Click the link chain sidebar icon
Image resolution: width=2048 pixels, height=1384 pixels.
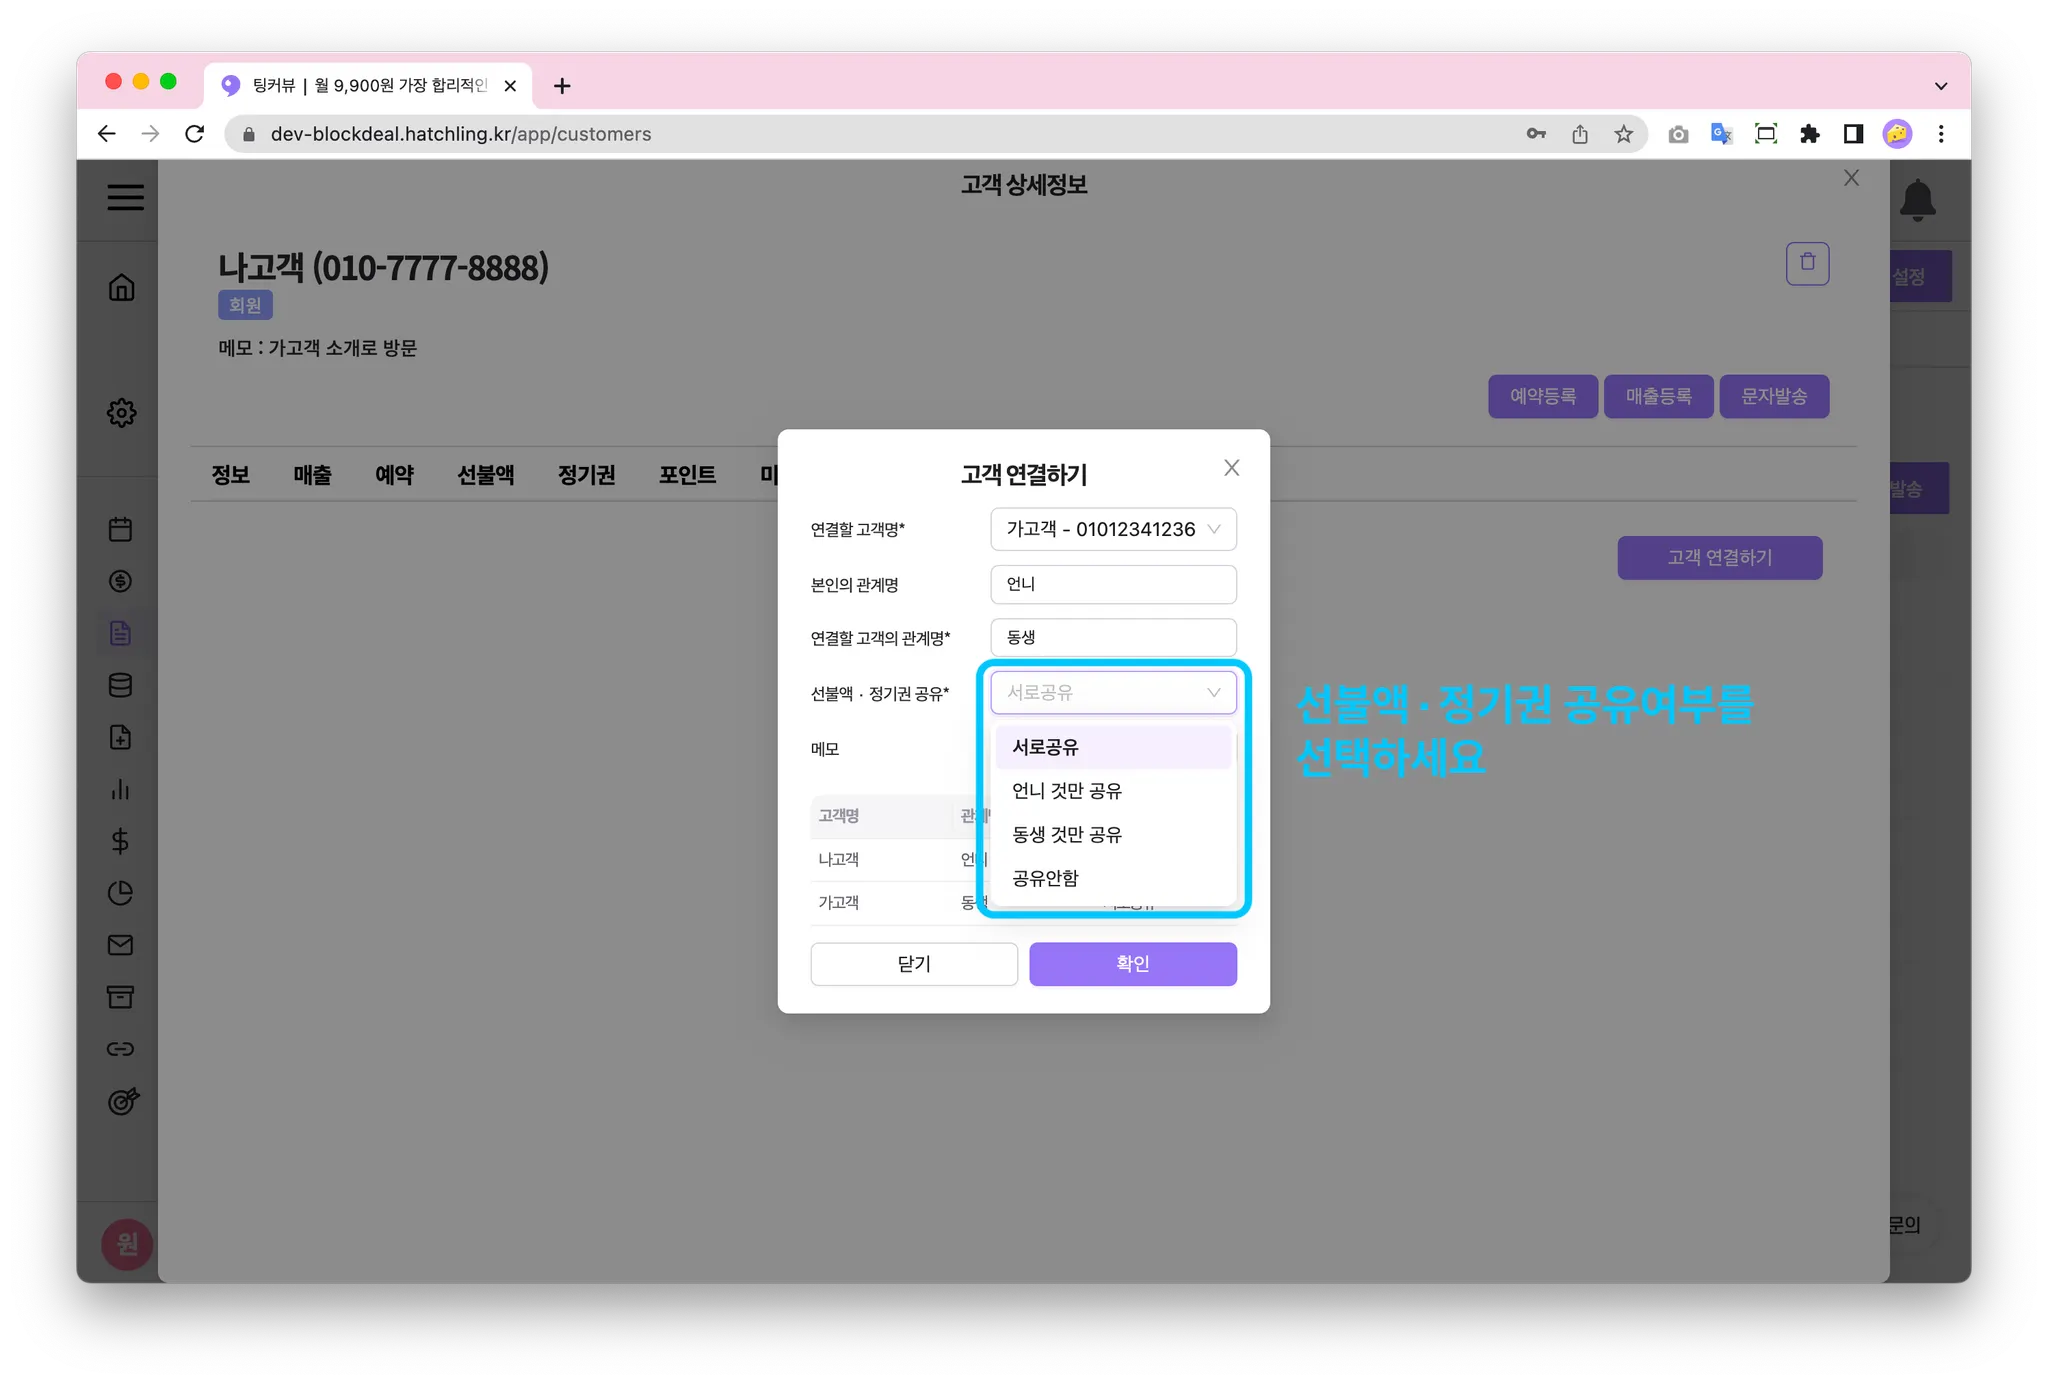pyautogui.click(x=121, y=1049)
